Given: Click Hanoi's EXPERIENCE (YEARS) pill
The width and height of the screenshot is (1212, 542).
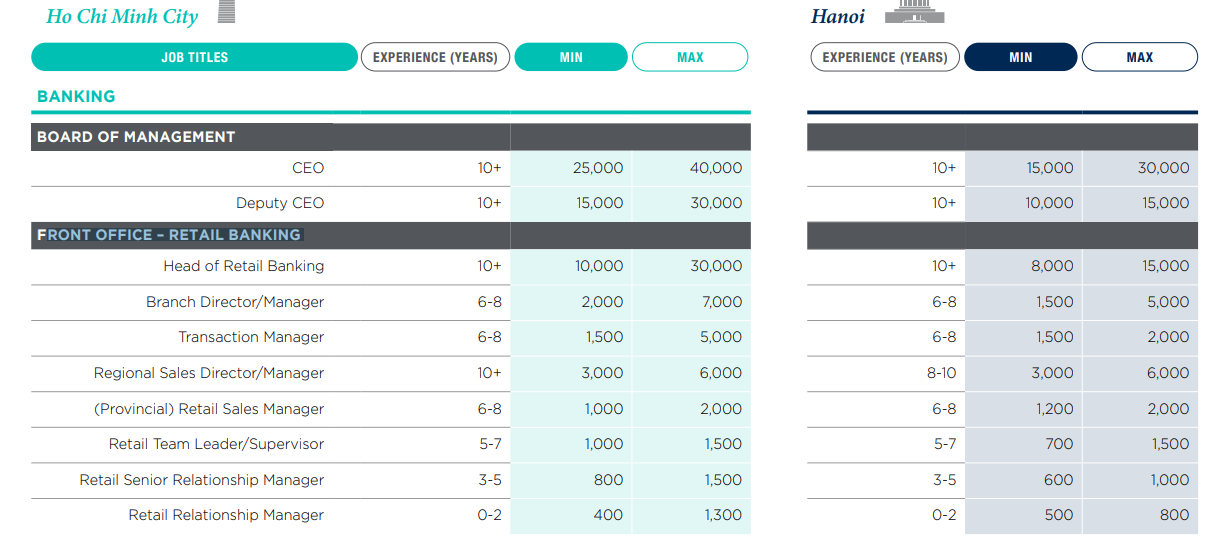Looking at the screenshot, I should point(885,57).
